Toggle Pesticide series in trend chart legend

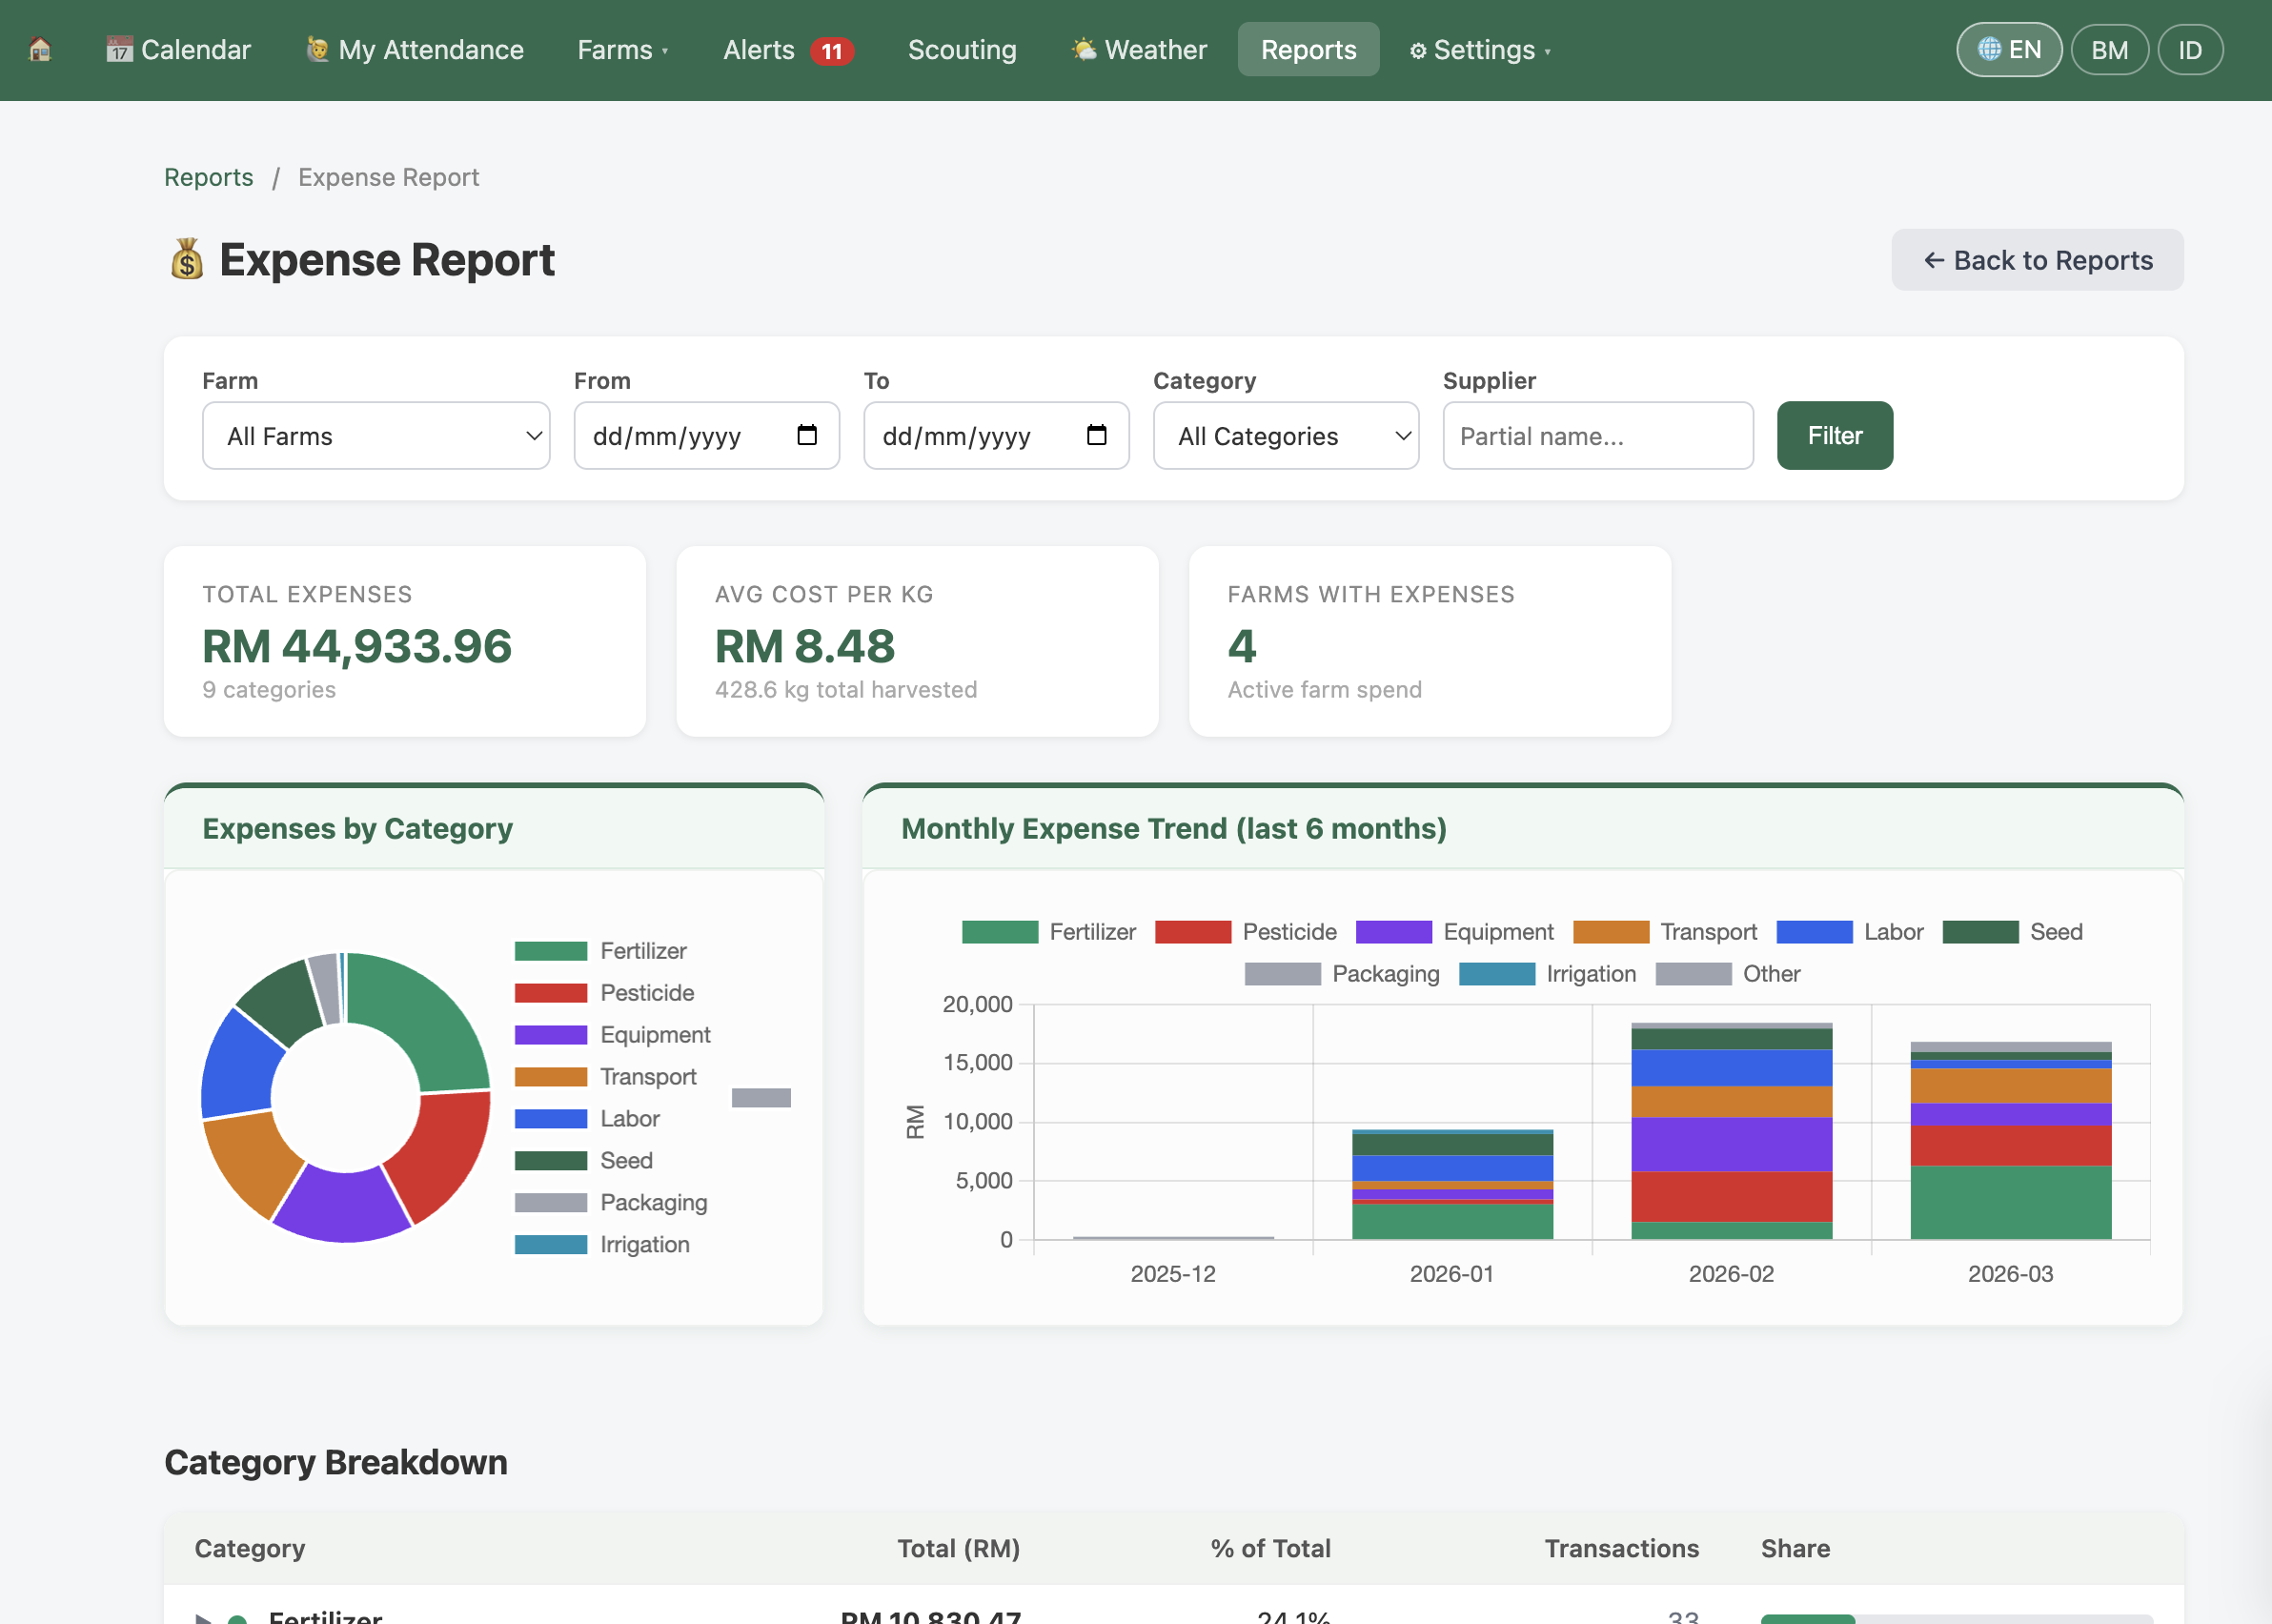tap(1246, 932)
